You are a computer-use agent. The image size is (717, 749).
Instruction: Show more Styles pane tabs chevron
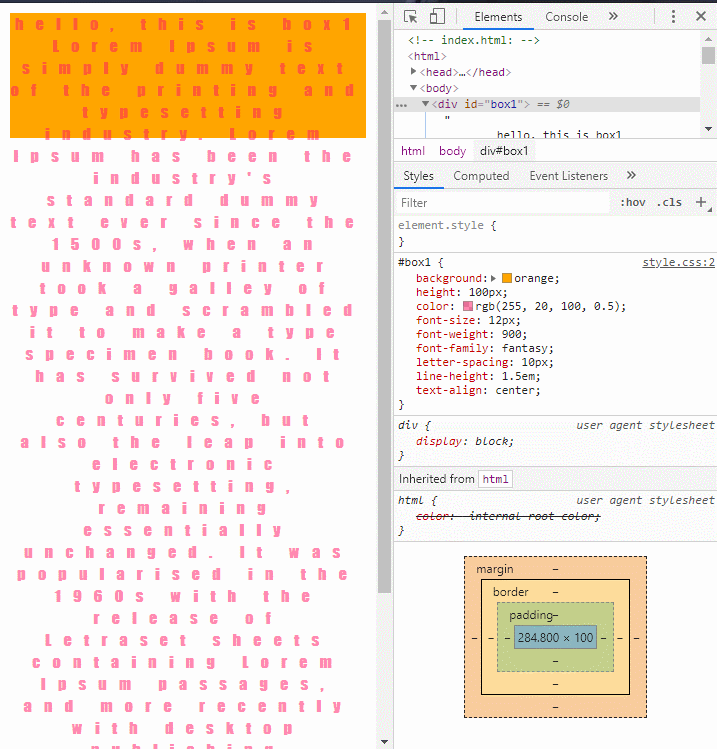point(631,175)
